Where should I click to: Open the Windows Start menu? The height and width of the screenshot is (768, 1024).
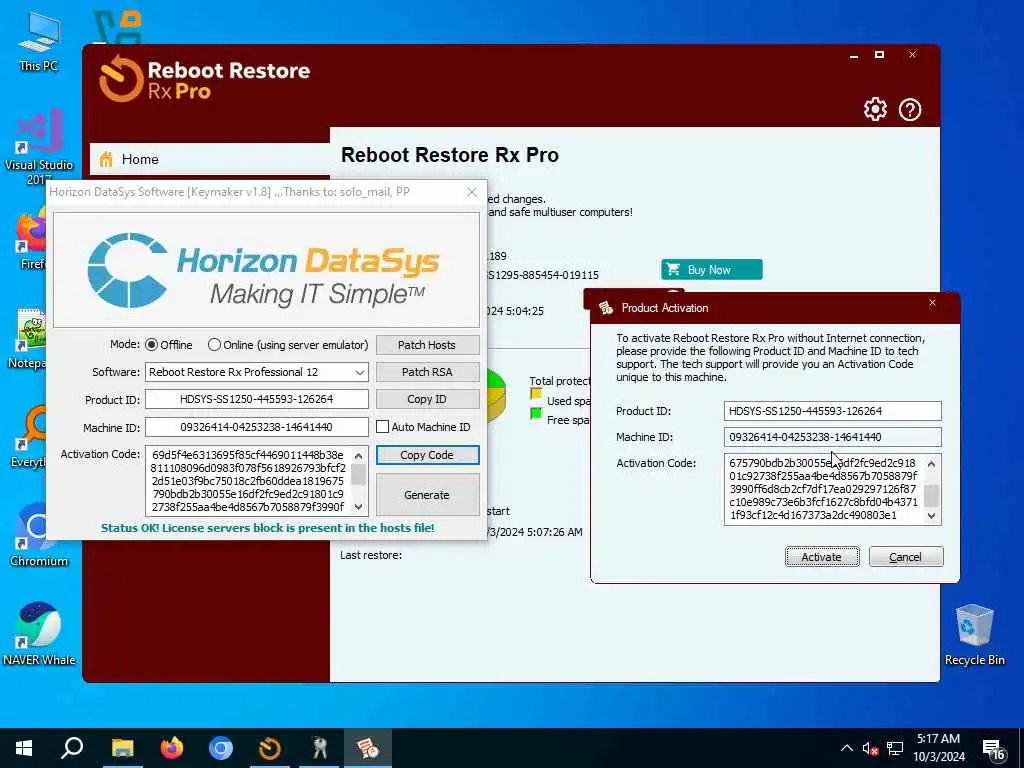point(24,748)
